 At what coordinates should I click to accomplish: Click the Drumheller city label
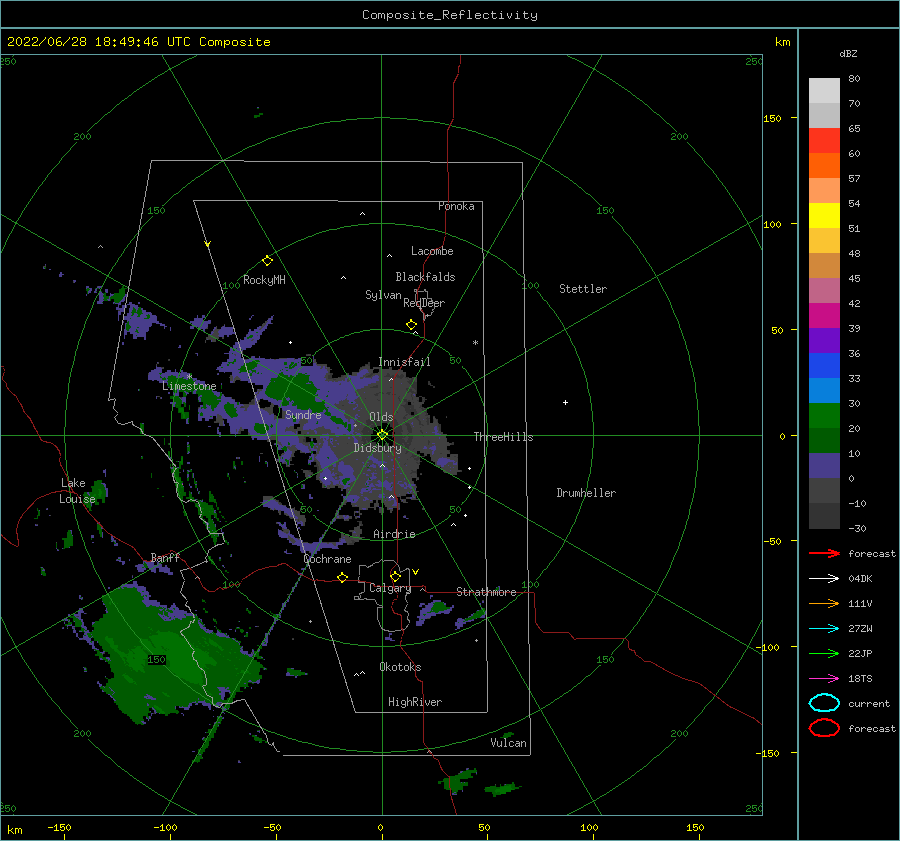[586, 493]
